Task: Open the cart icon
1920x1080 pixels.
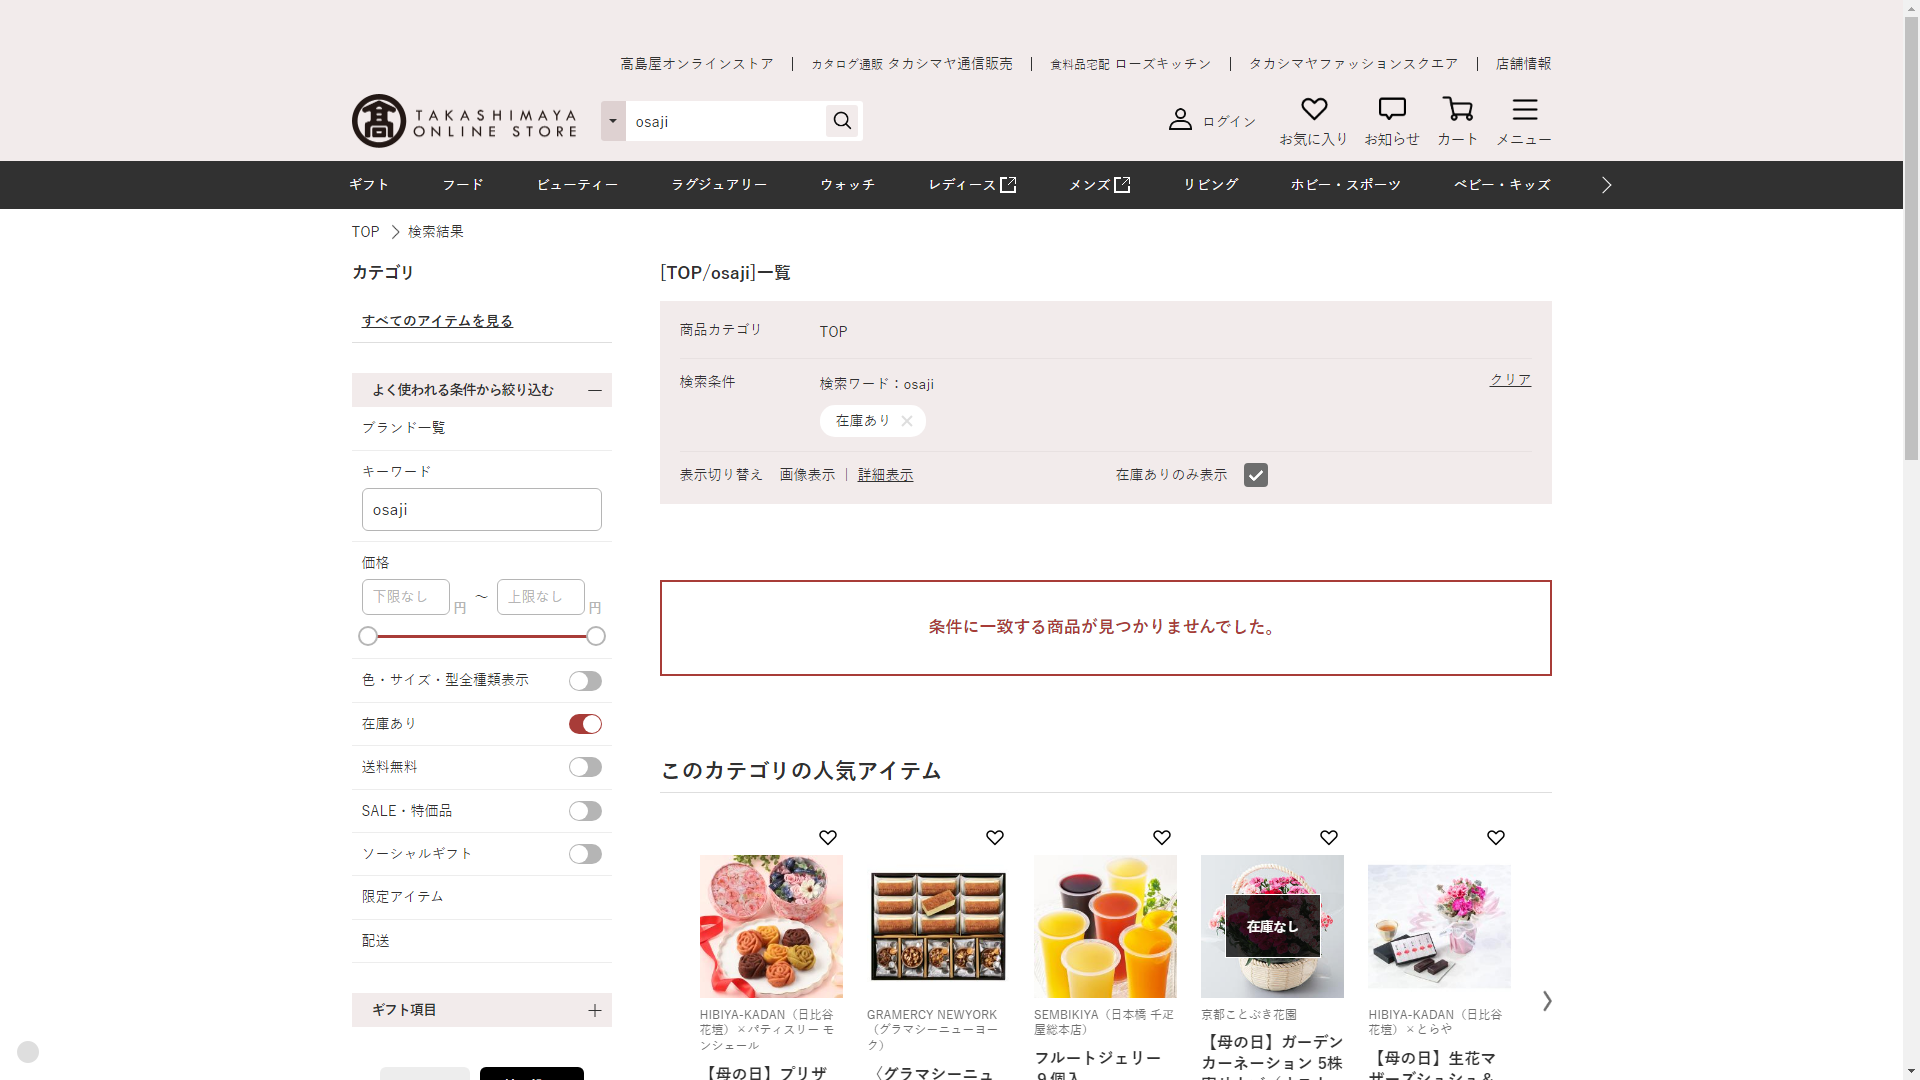Action: tap(1457, 110)
